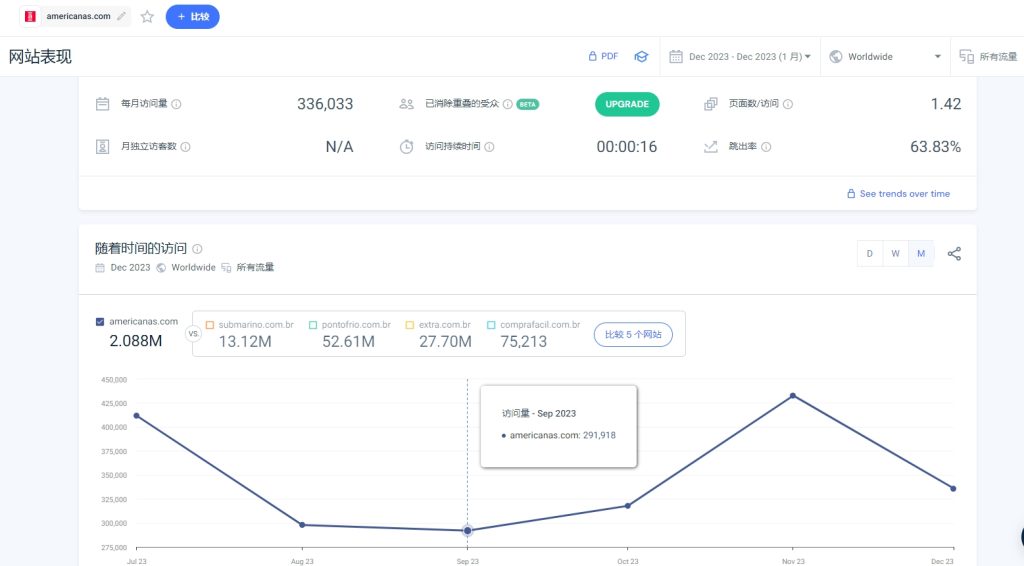Click the lock icon beside PDF
The image size is (1024, 566).
pos(592,56)
